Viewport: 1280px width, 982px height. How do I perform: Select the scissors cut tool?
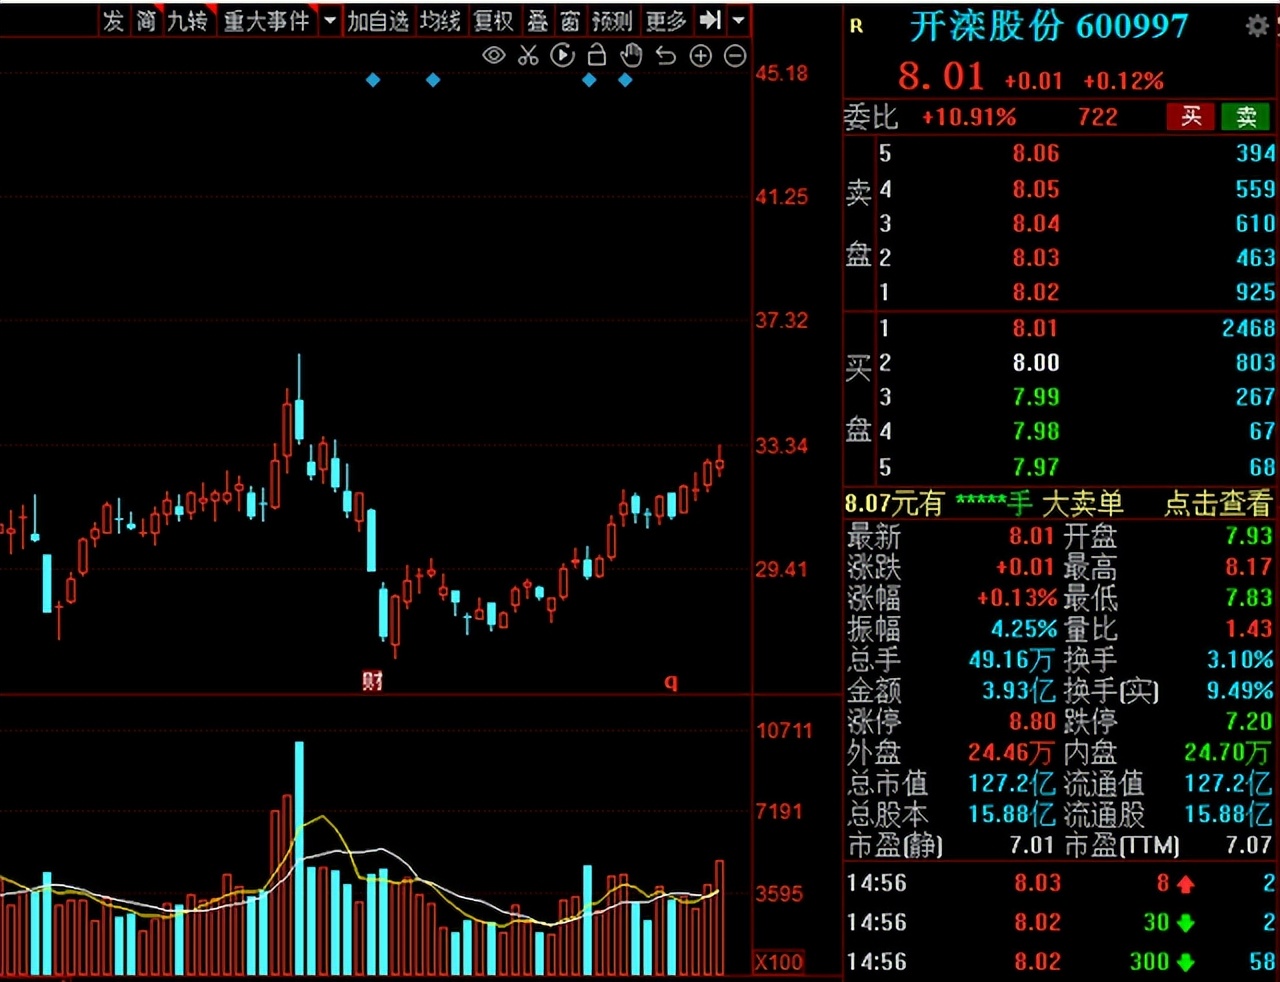(x=528, y=56)
